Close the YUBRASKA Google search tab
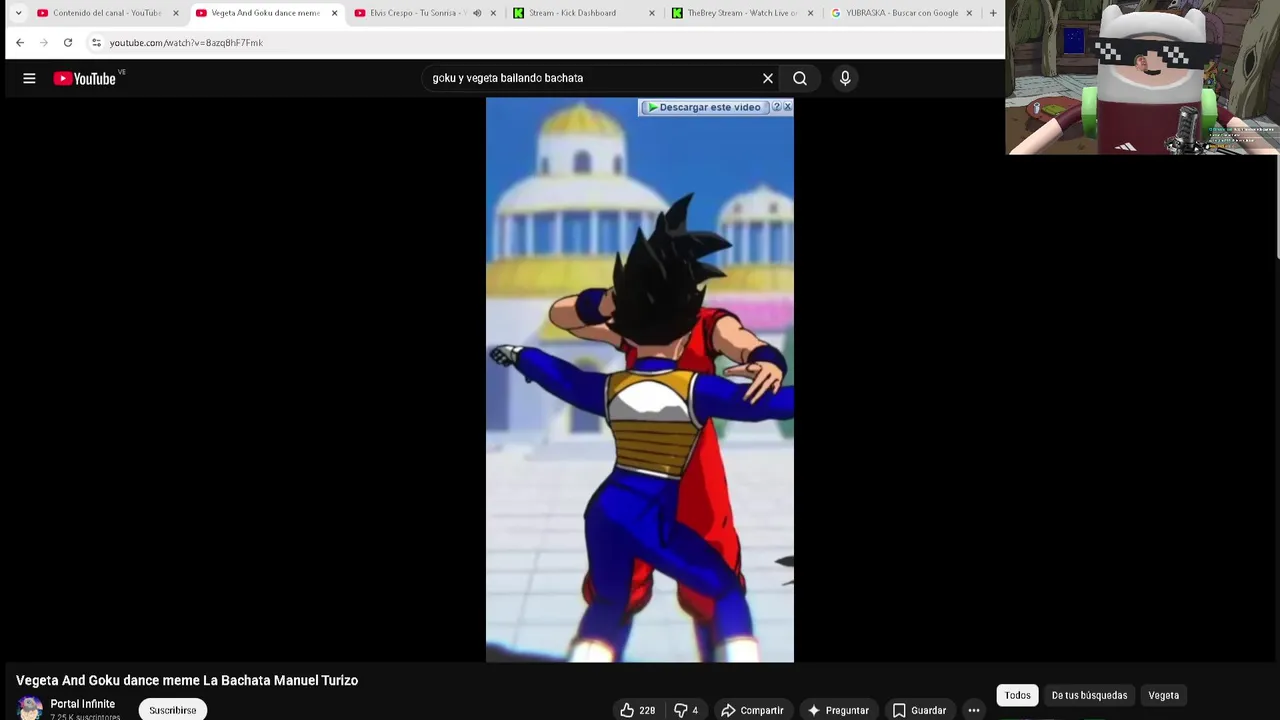Image resolution: width=1280 pixels, height=720 pixels. click(x=969, y=13)
